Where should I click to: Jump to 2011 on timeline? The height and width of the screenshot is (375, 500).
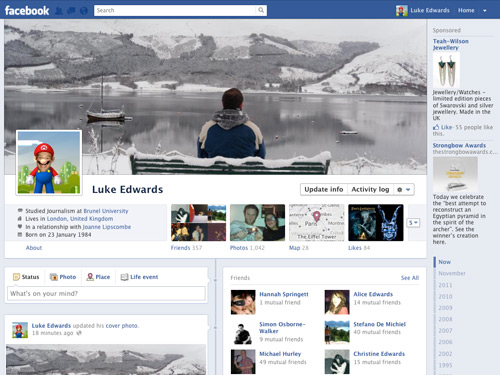point(445,285)
